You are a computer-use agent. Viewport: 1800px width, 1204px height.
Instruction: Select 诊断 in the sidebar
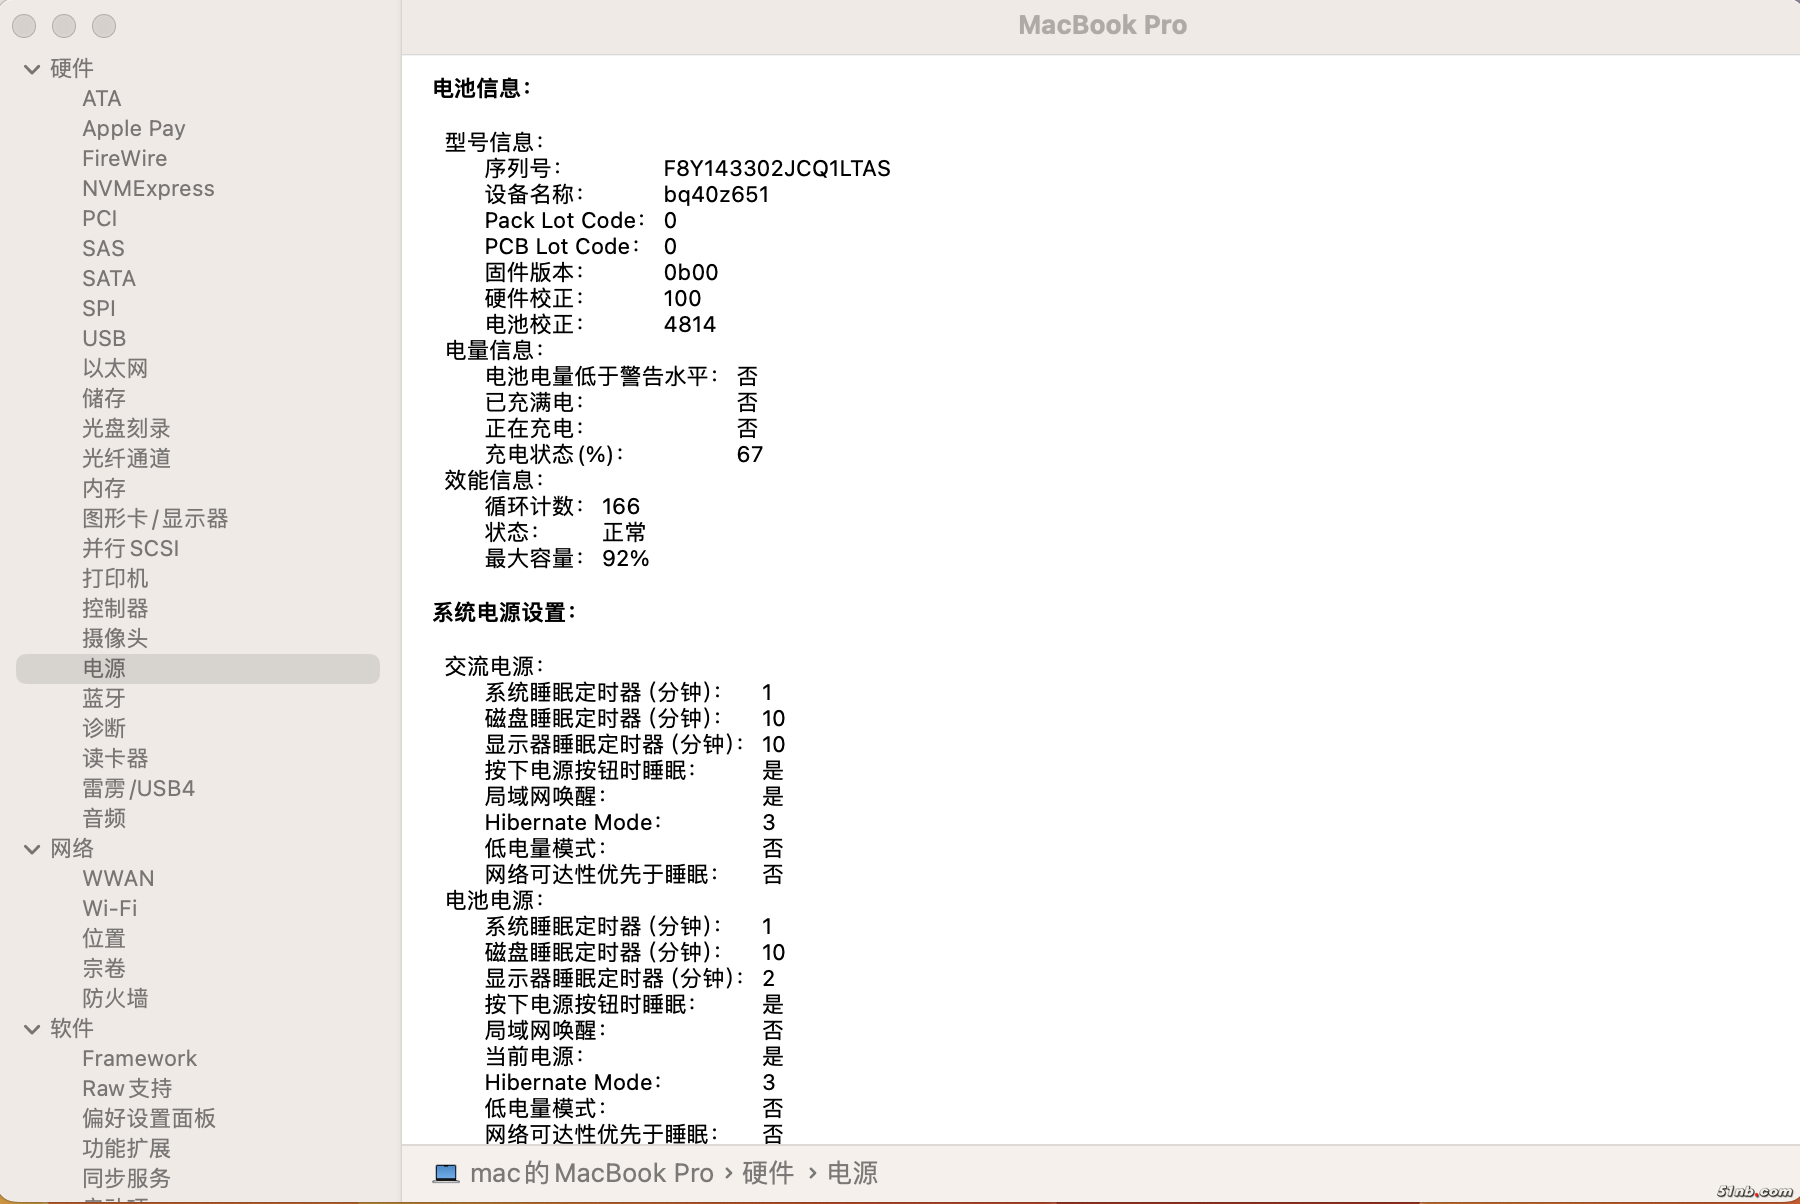(x=104, y=728)
